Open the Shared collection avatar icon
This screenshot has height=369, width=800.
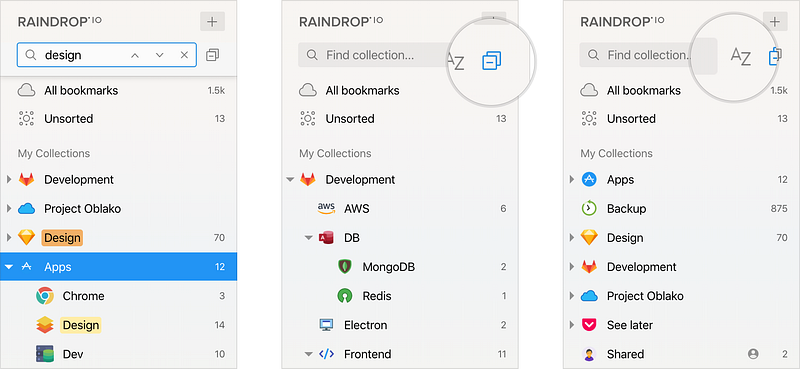click(589, 354)
